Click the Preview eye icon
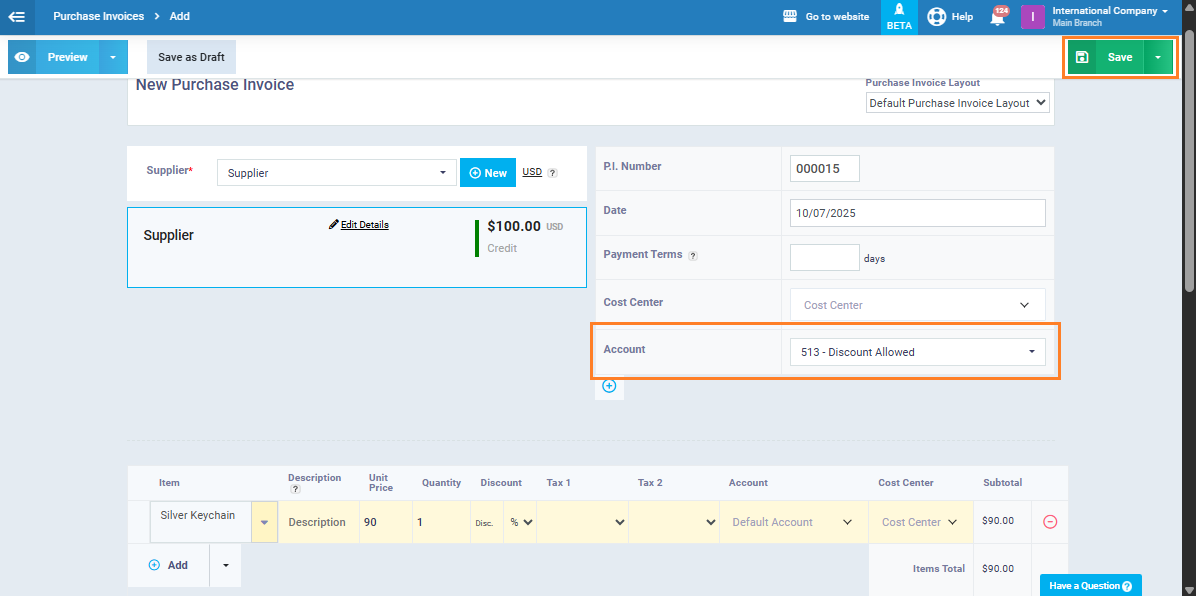The image size is (1196, 596). click(22, 57)
